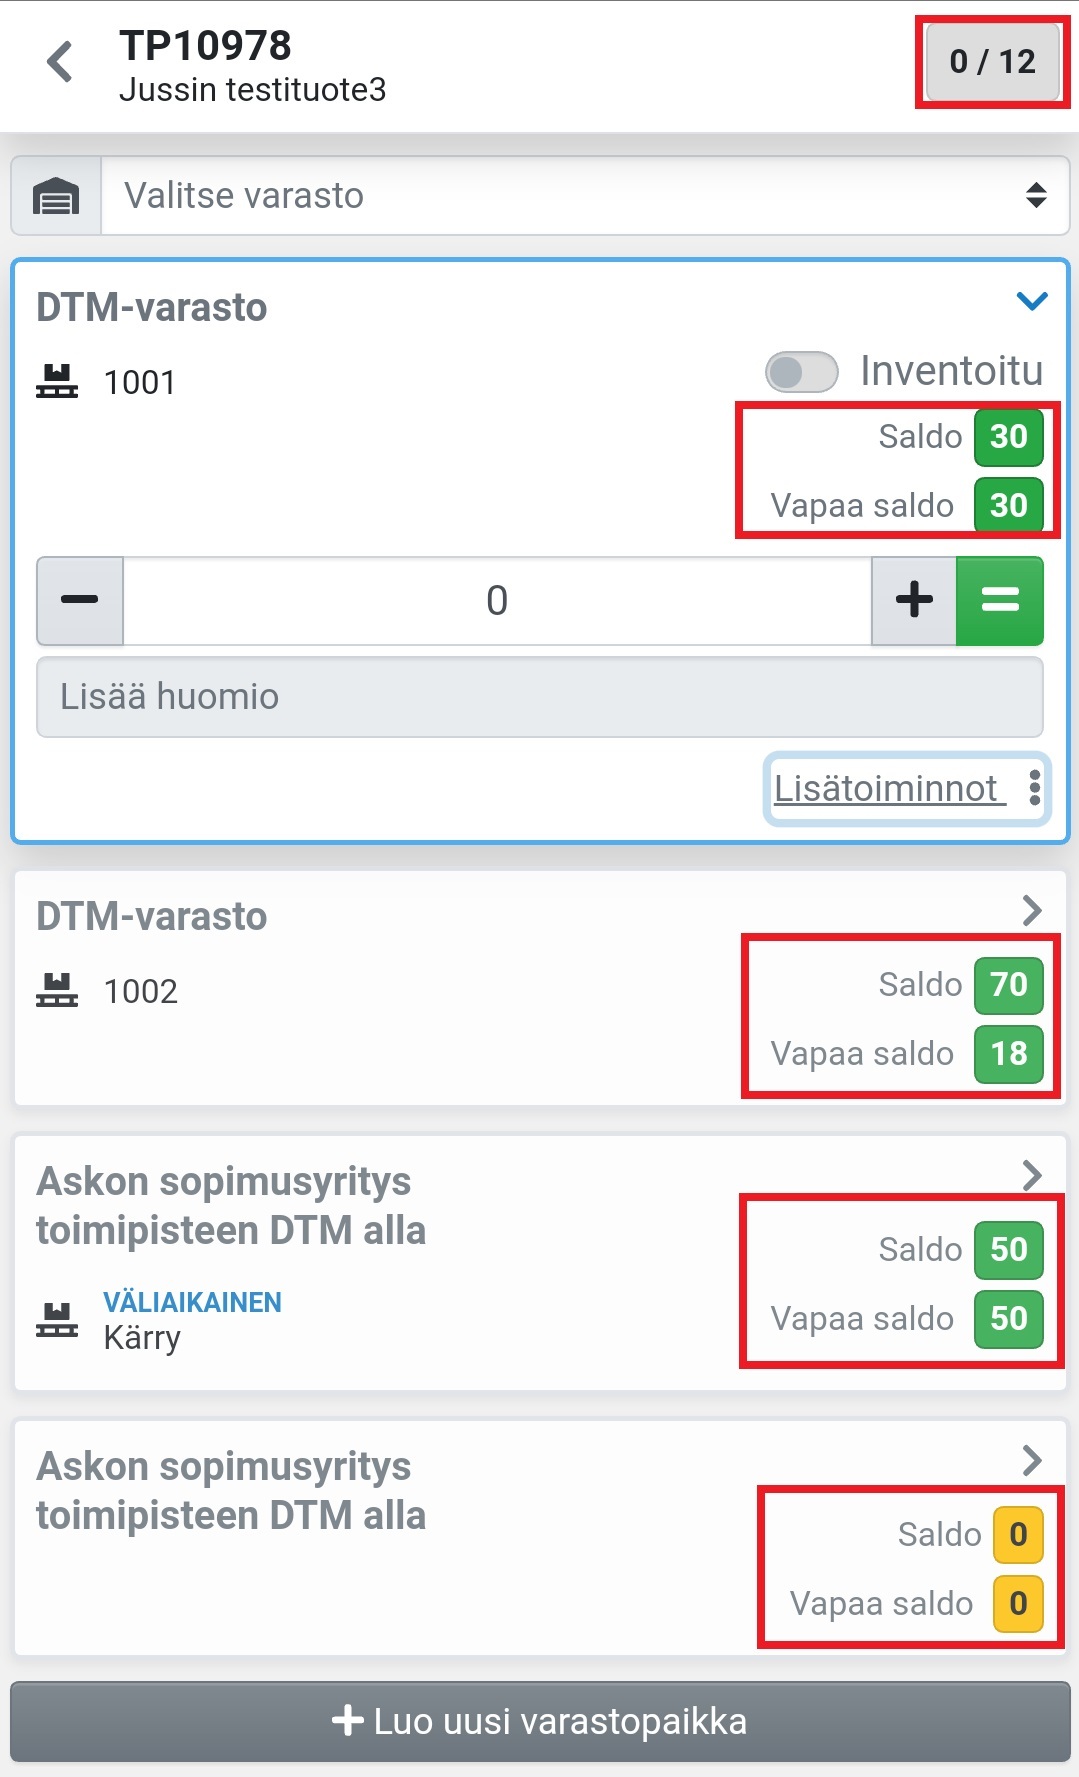Expand the DTM-varasto 1002 location
This screenshot has height=1777, width=1079.
click(1032, 910)
